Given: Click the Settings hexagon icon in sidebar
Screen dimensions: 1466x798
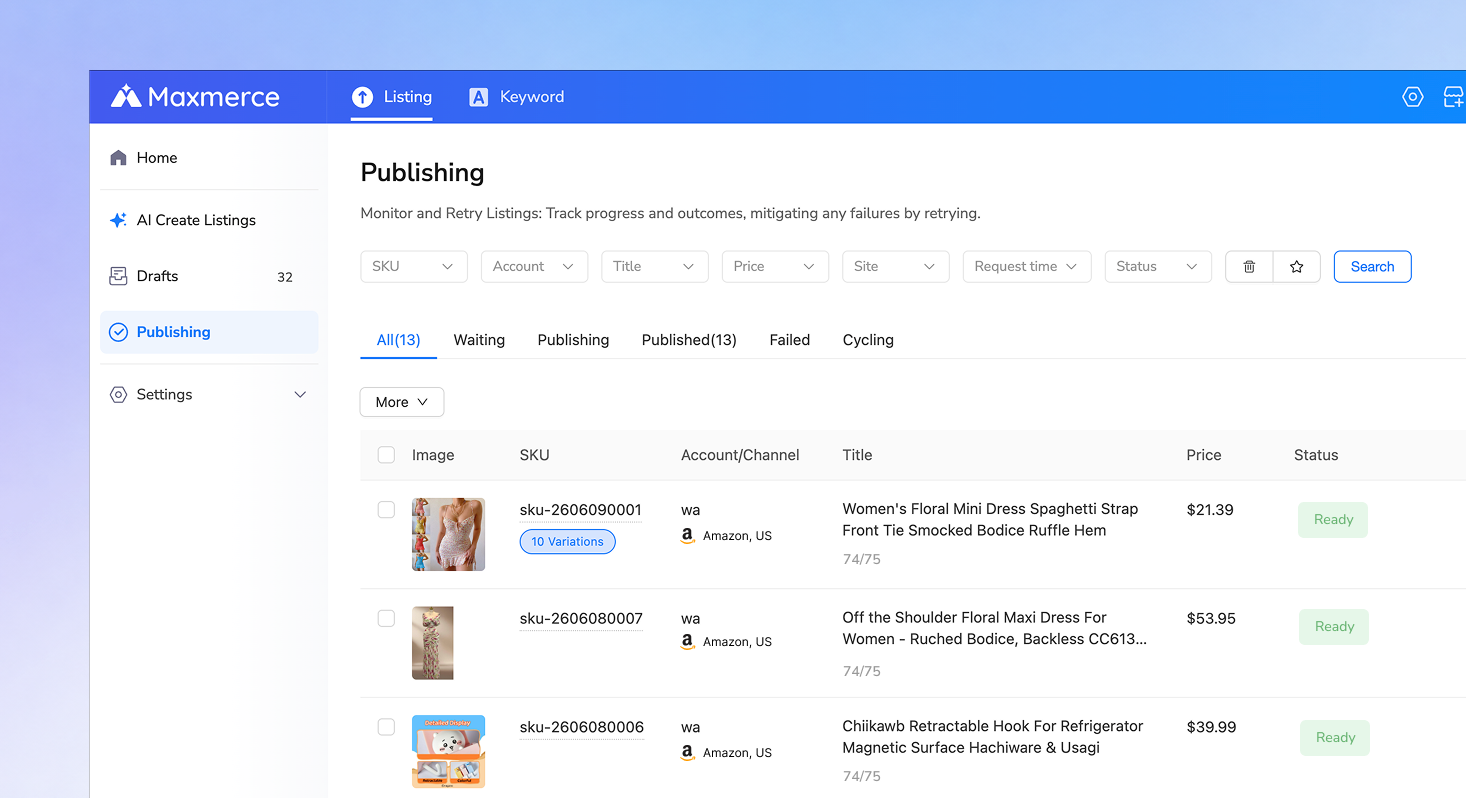Looking at the screenshot, I should click(118, 394).
